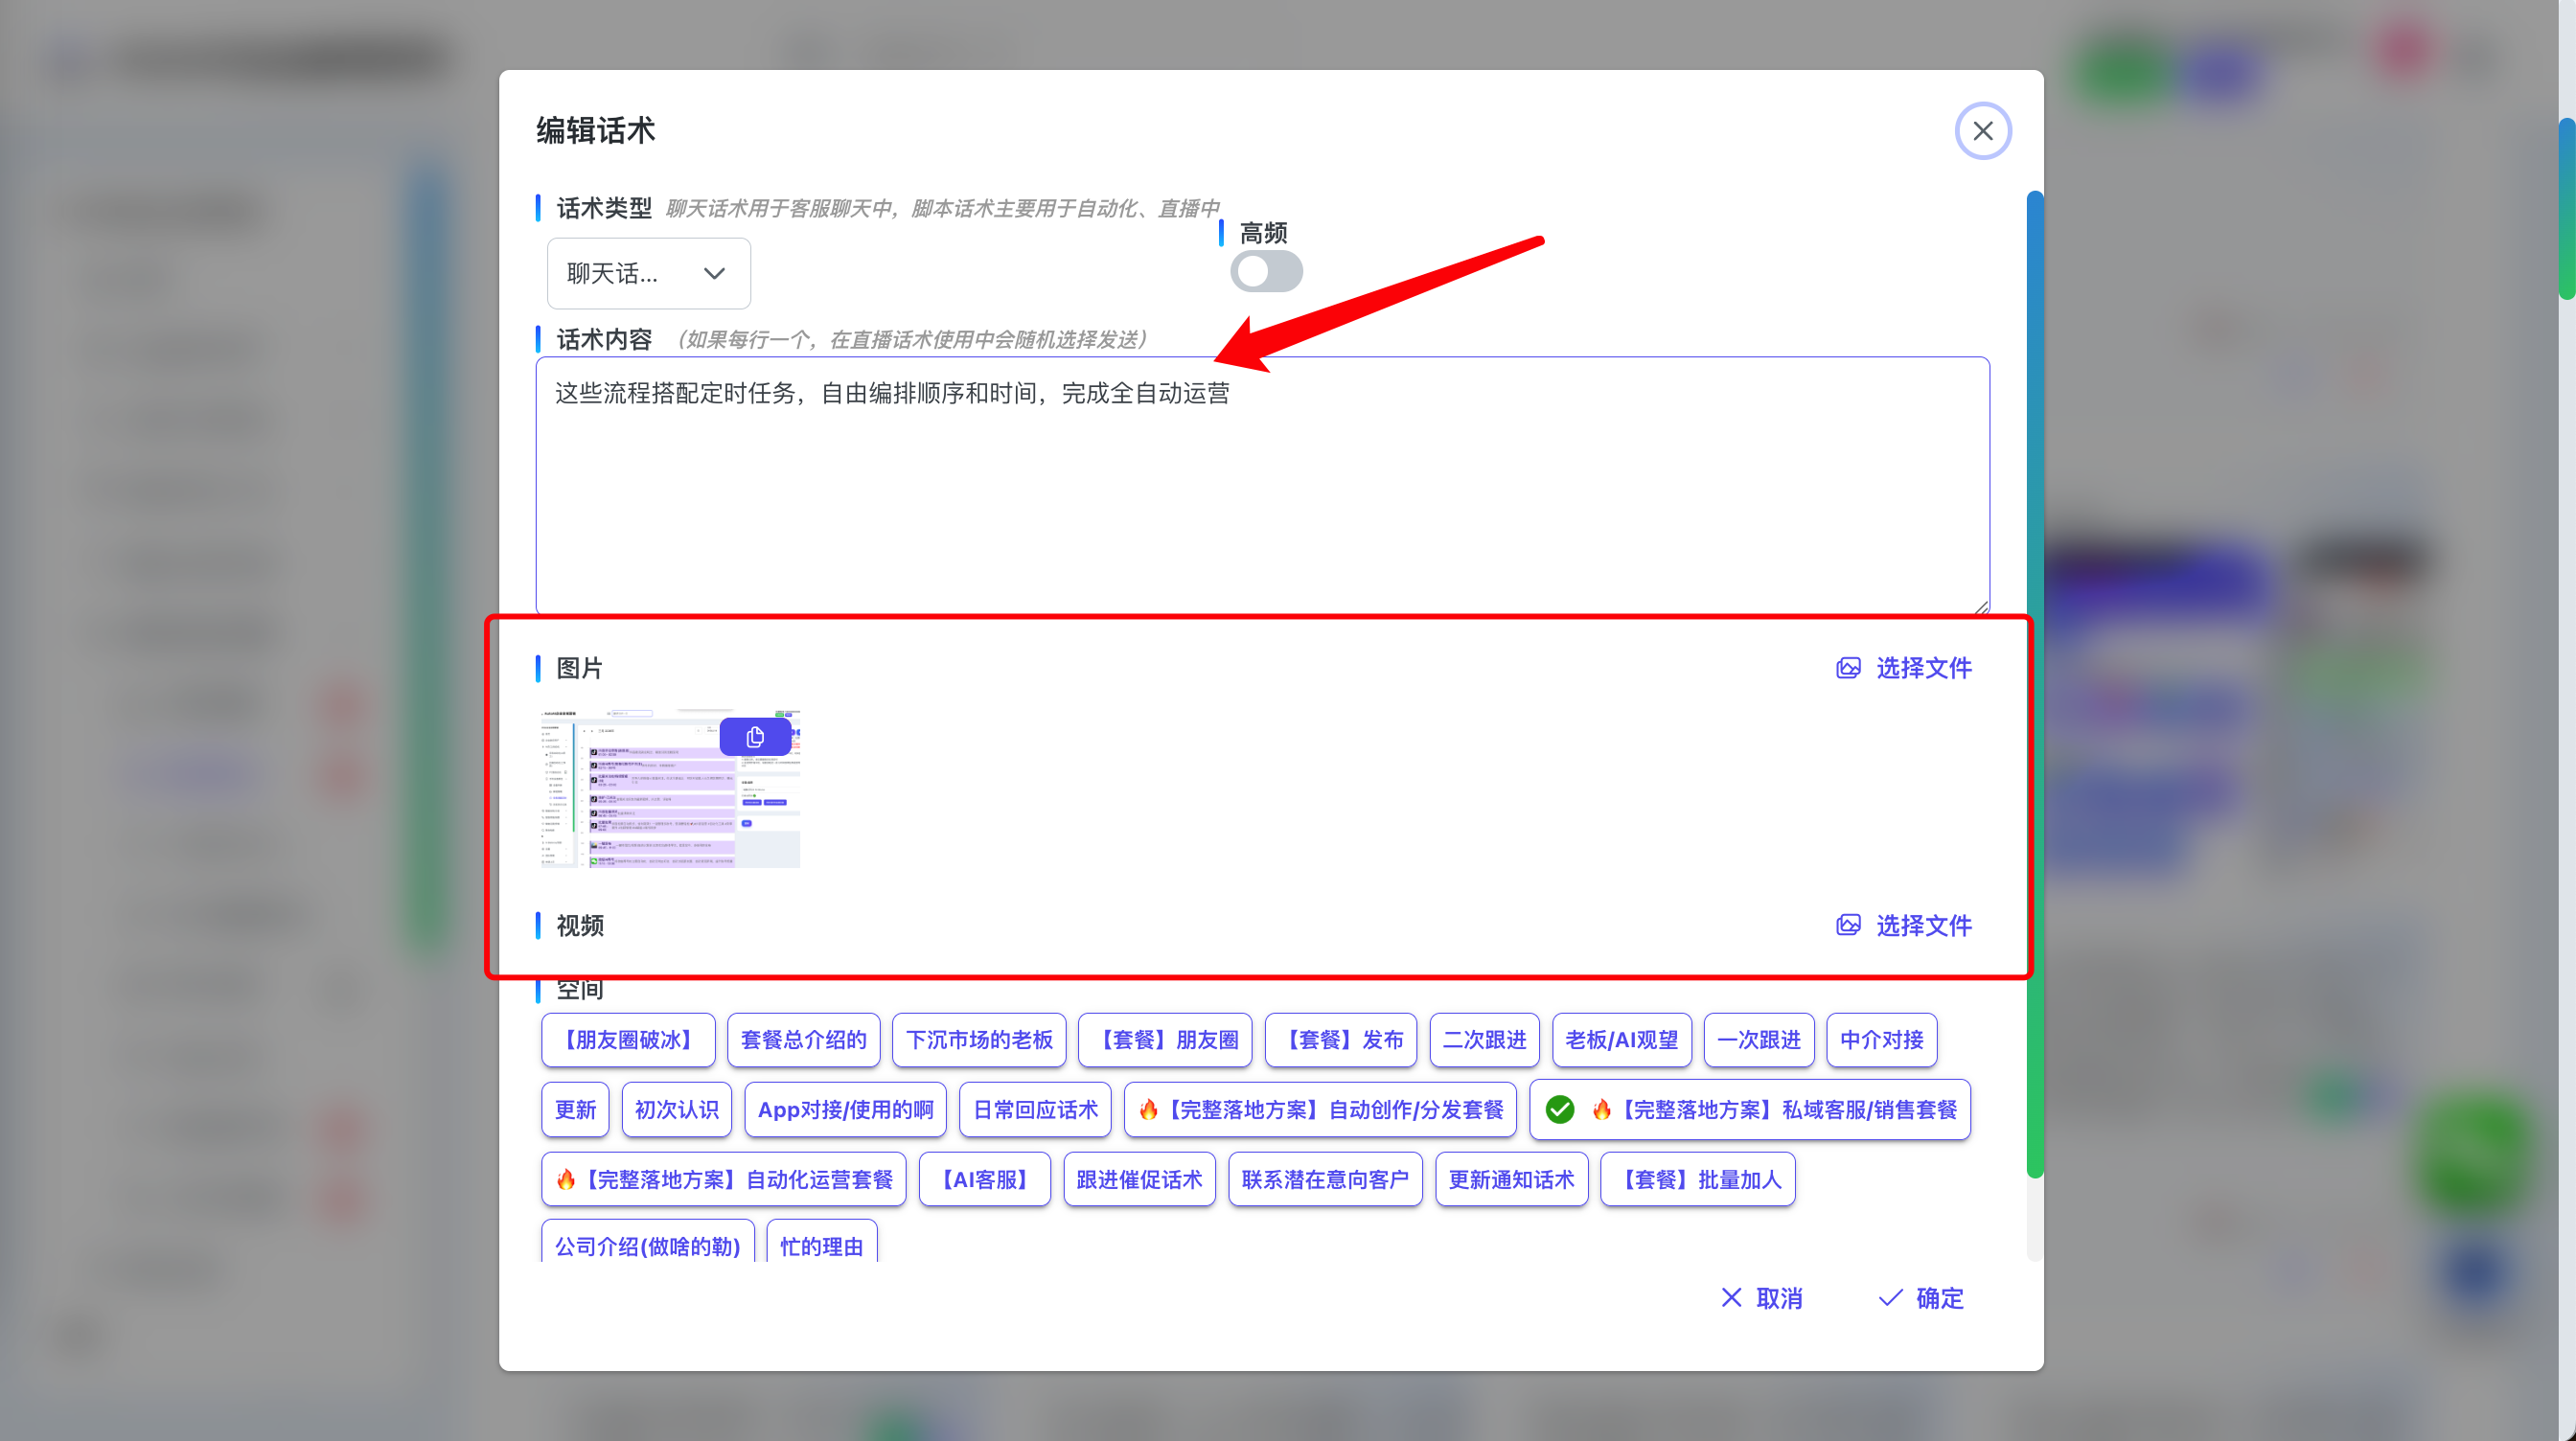Click the checkmark icon on 确定
2576x1441 pixels.
coord(1890,1298)
